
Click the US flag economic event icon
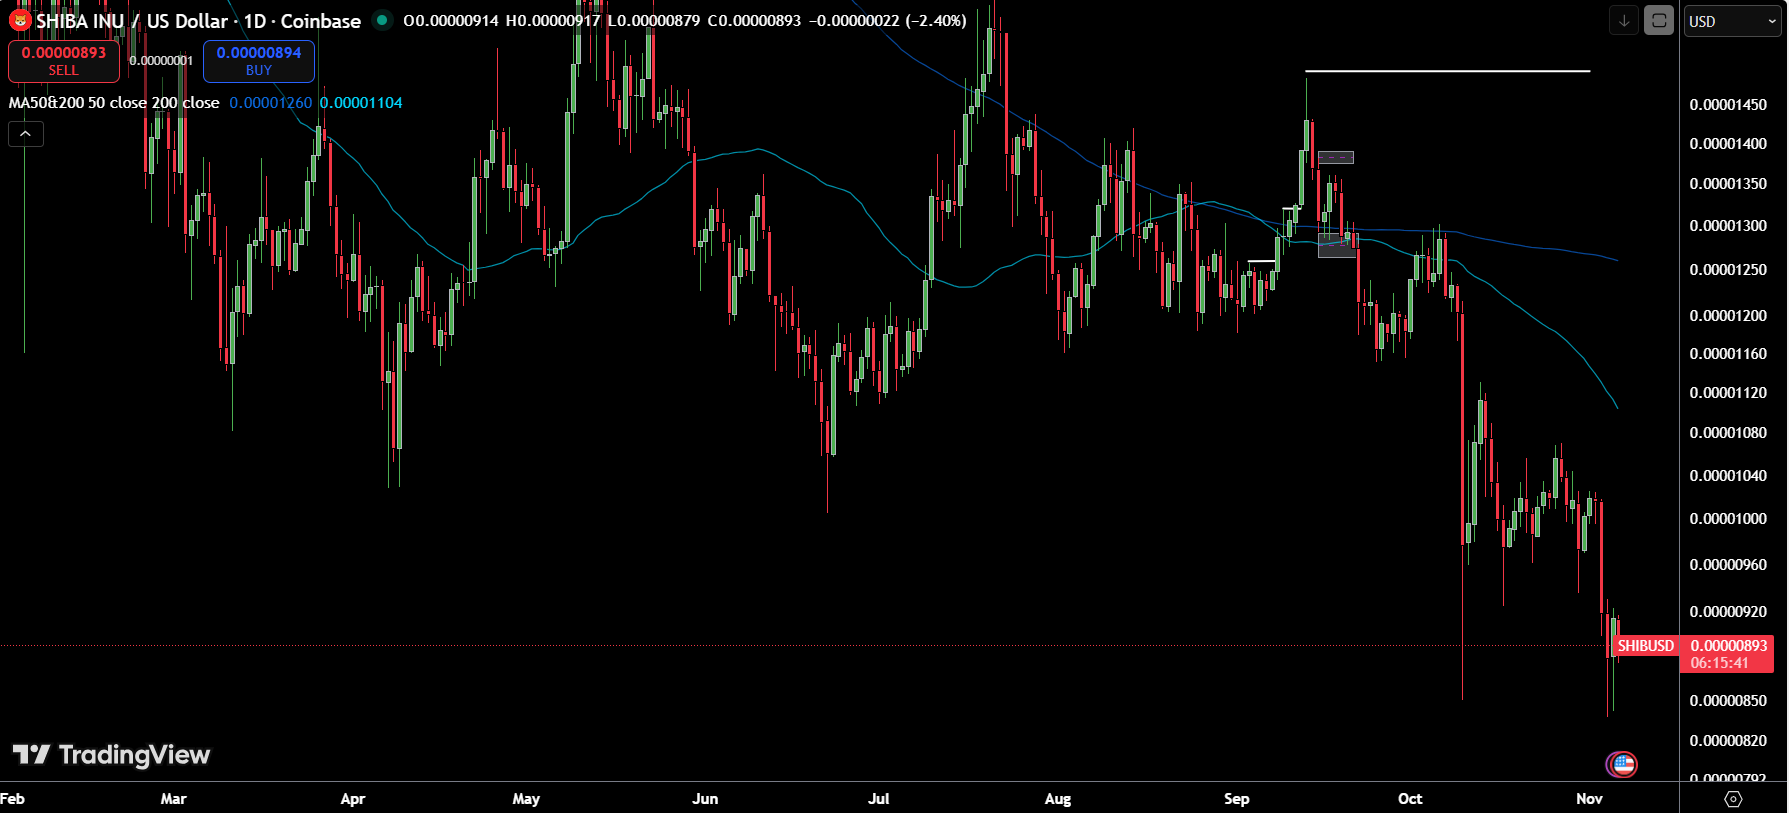point(1622,765)
